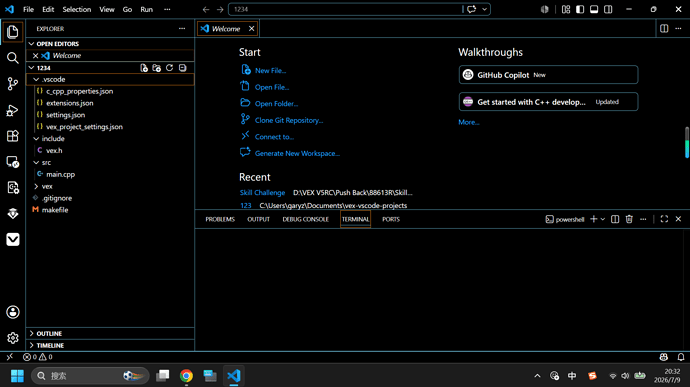Click the Open Folder... link
This screenshot has width=690, height=387.
coord(276,103)
